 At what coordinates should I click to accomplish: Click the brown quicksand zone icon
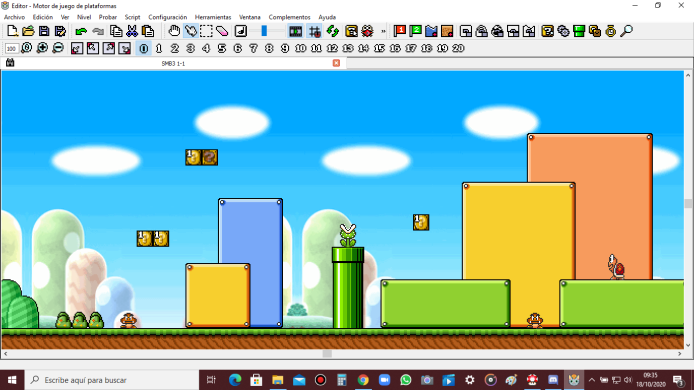coord(447,31)
